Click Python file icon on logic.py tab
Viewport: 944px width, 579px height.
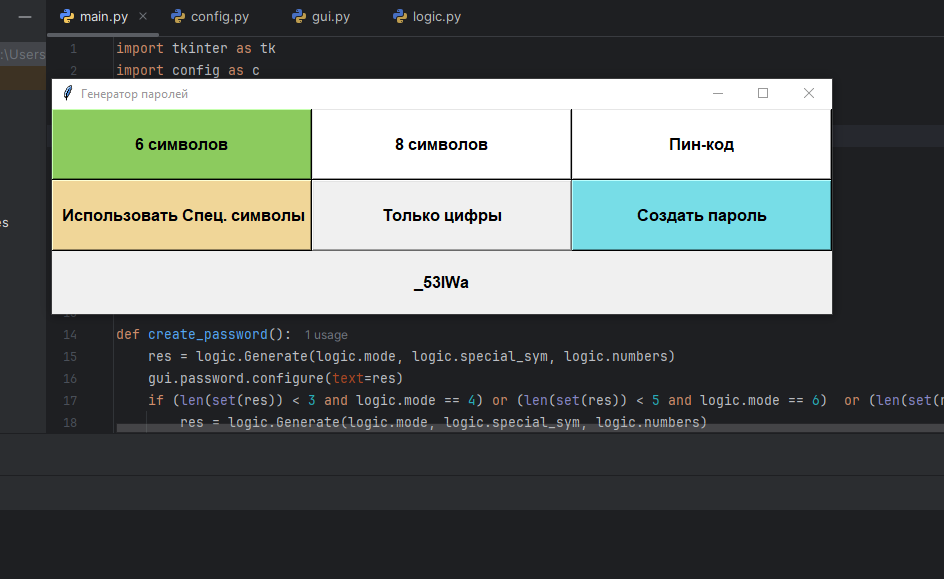(x=400, y=16)
